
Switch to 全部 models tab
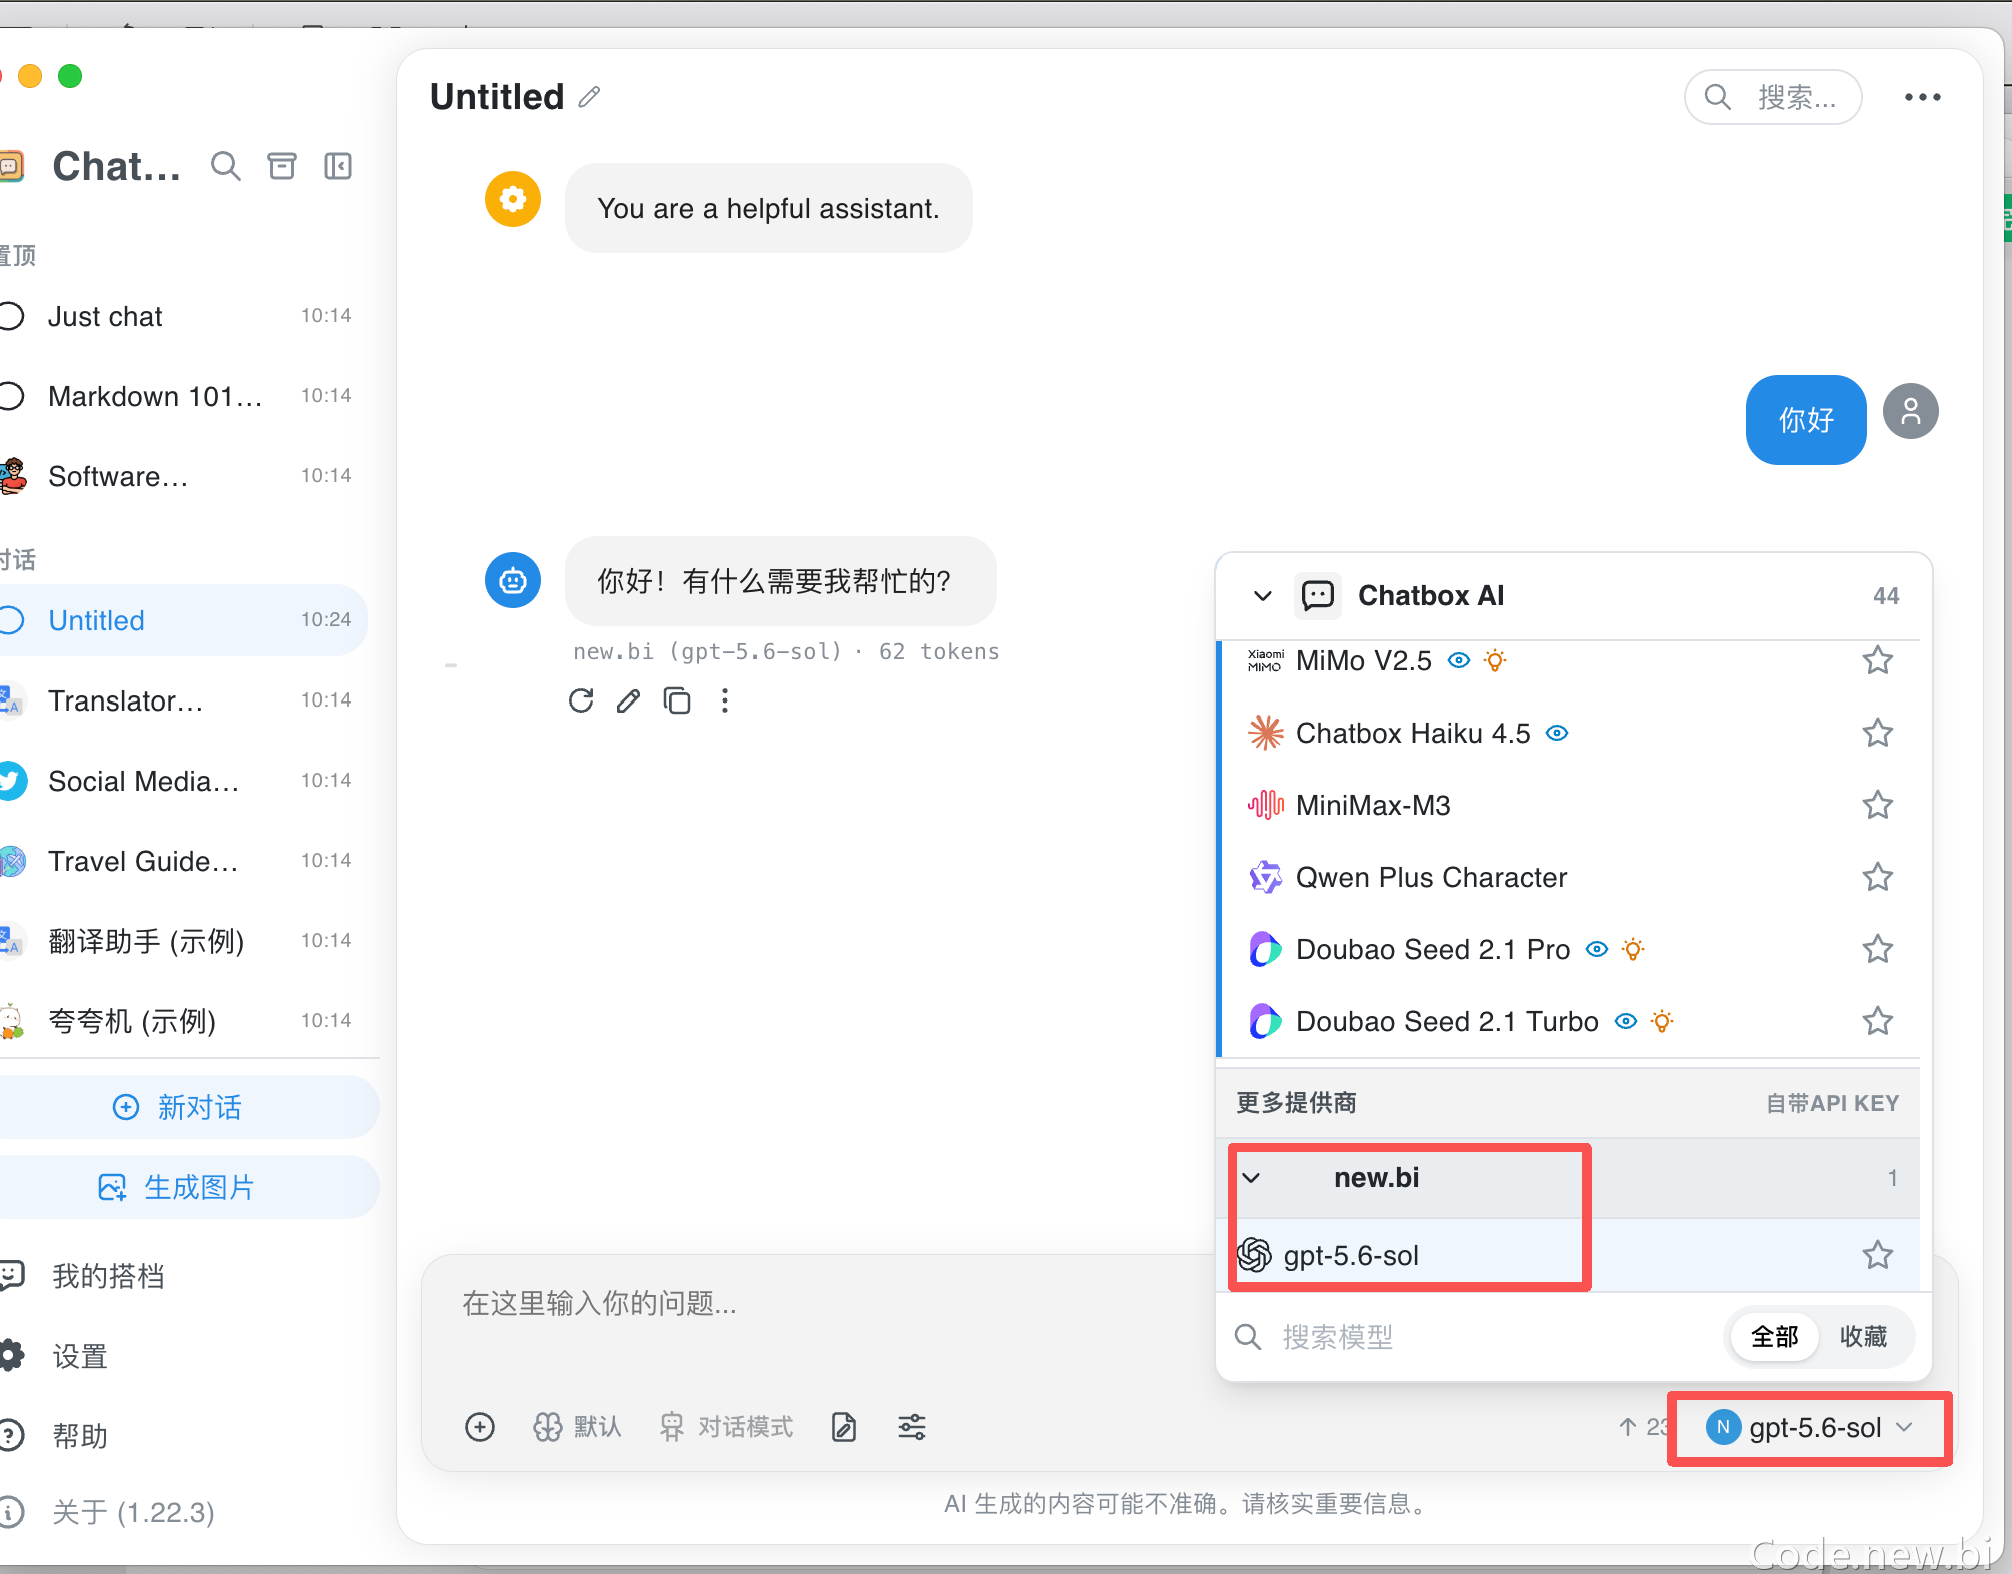click(1774, 1337)
